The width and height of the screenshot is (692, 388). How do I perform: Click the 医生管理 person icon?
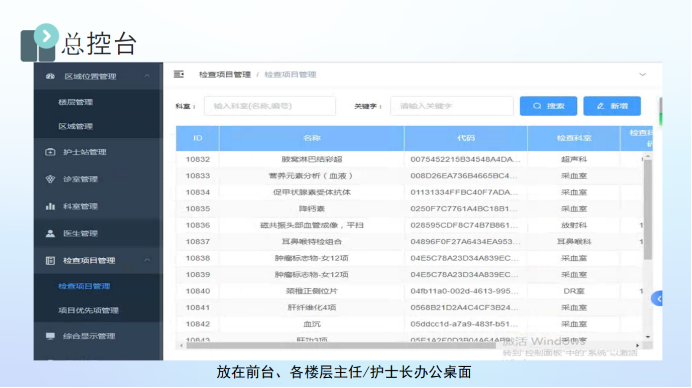pyautogui.click(x=50, y=234)
